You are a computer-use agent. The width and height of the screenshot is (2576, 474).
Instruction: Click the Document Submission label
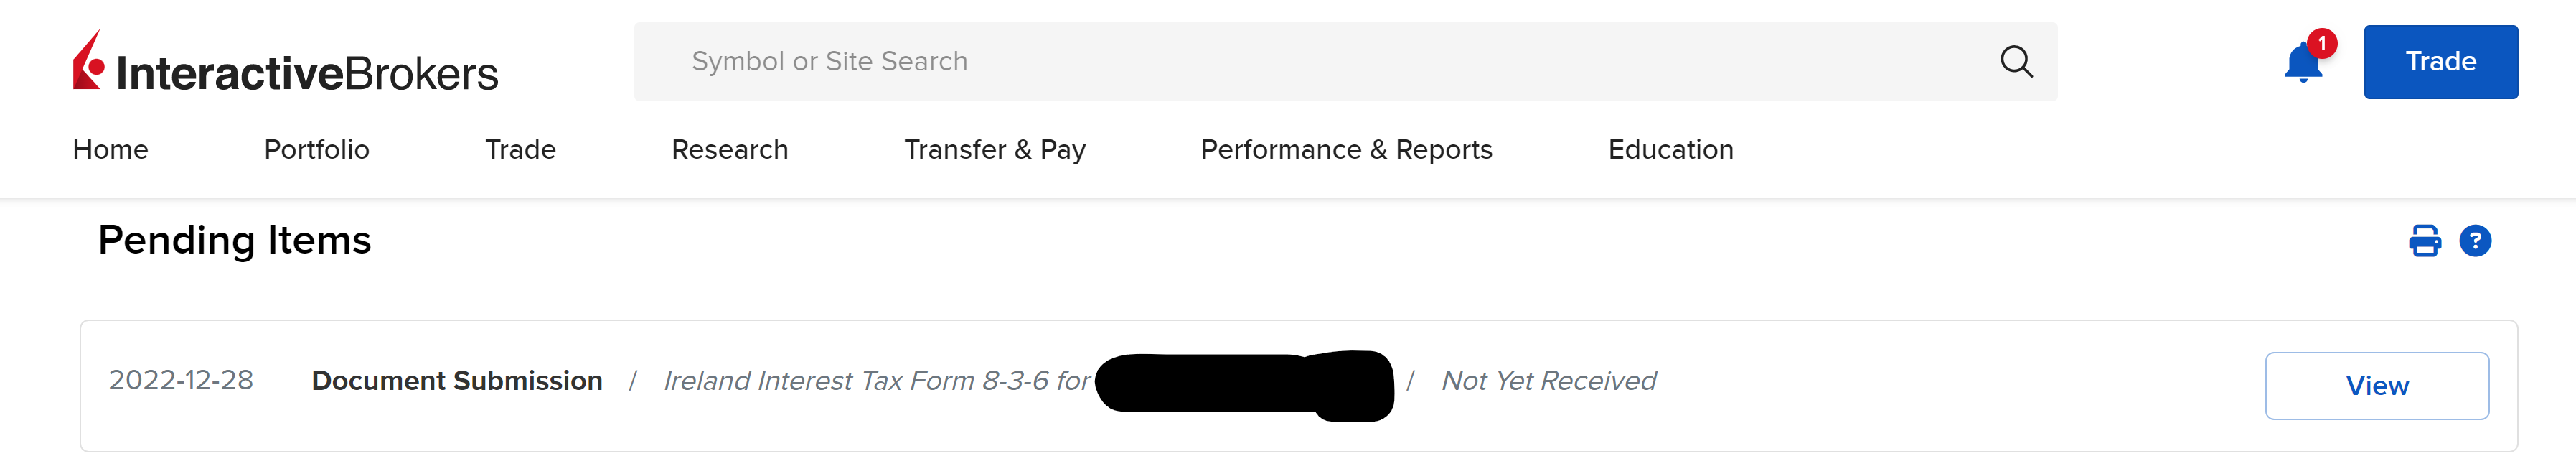[x=457, y=381]
